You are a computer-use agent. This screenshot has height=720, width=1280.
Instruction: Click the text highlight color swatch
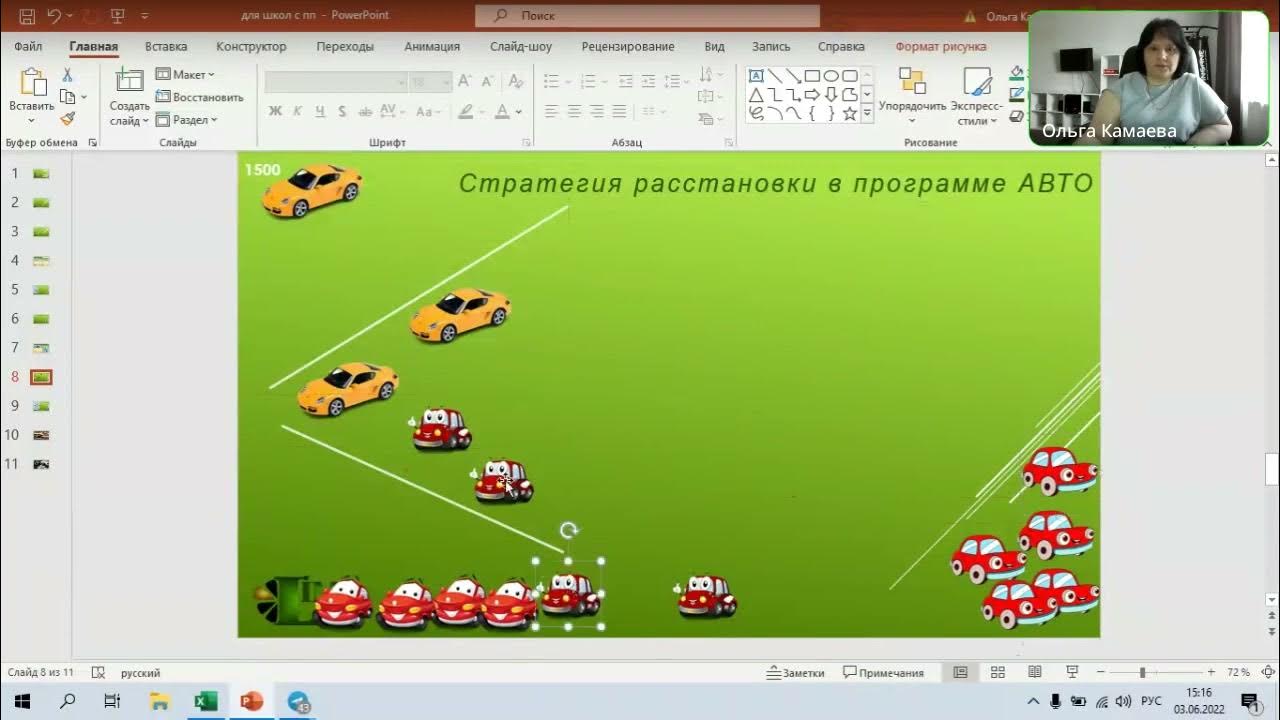pyautogui.click(x=465, y=112)
